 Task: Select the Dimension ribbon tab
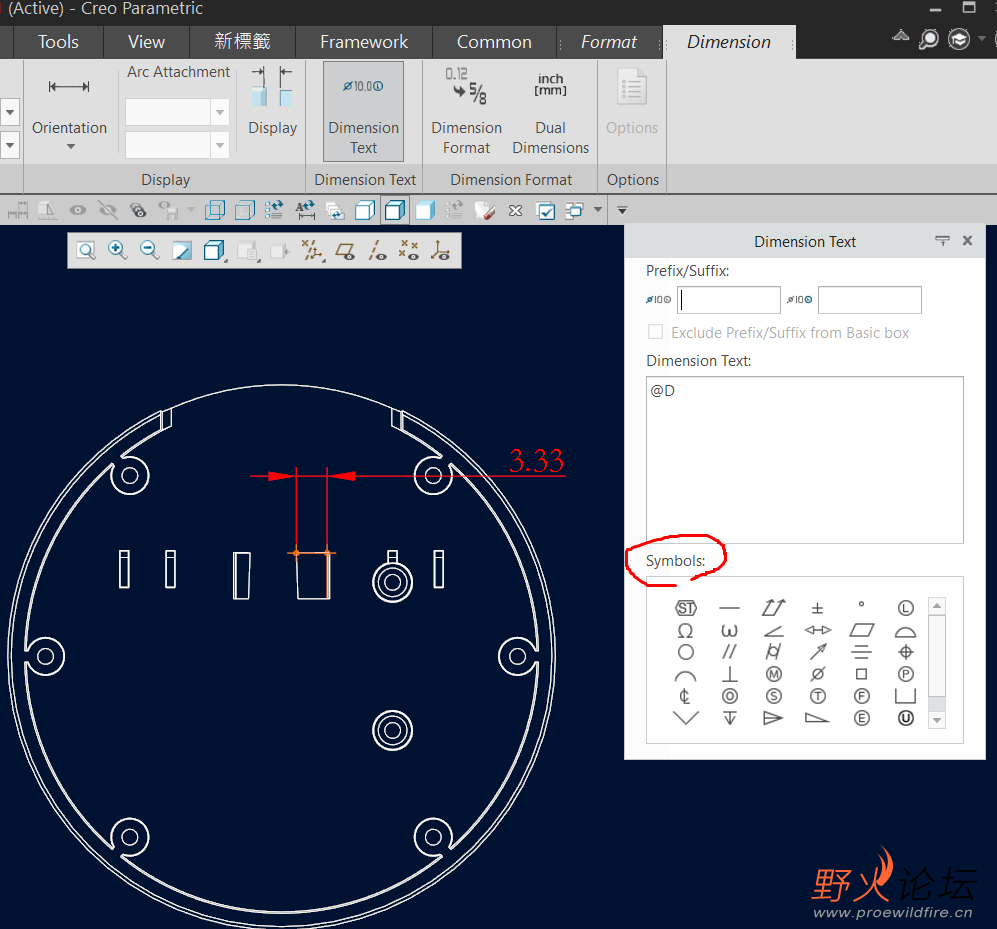729,42
